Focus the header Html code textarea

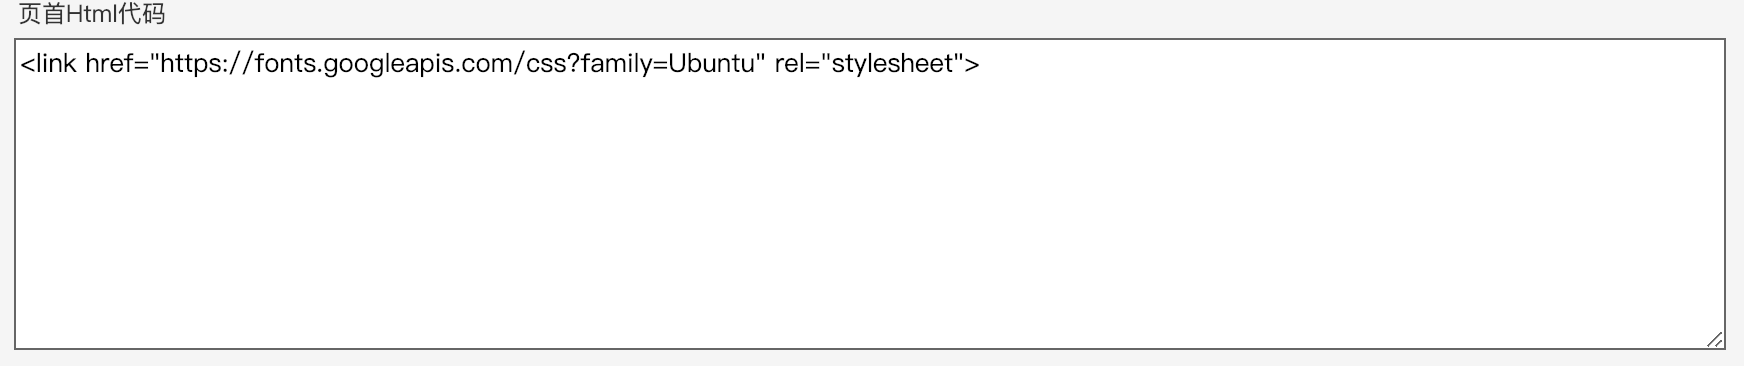coord(870,194)
